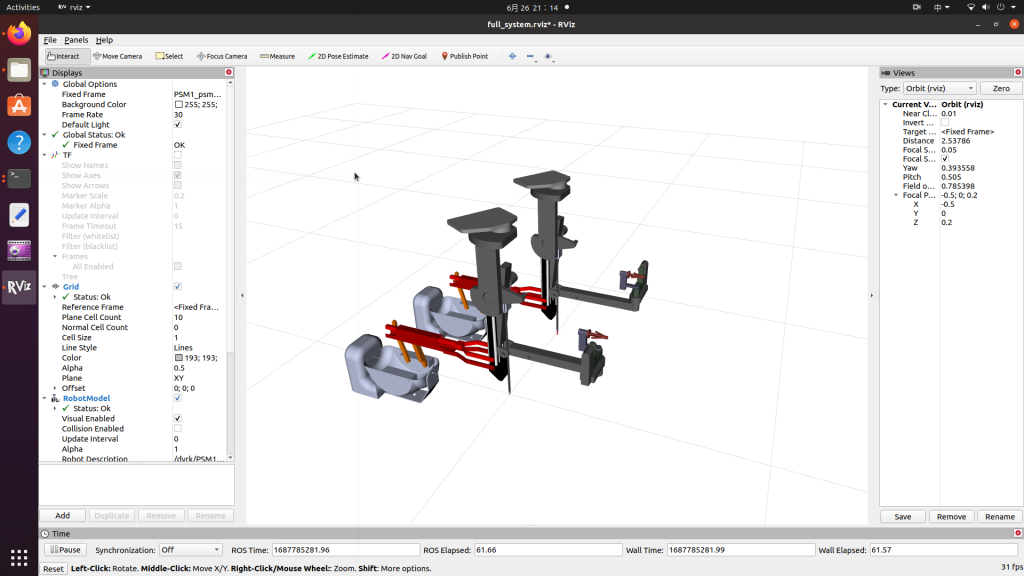Screen dimensions: 1024x576
Task: Activate 2D Pose Estimate tool
Action: click(x=338, y=56)
